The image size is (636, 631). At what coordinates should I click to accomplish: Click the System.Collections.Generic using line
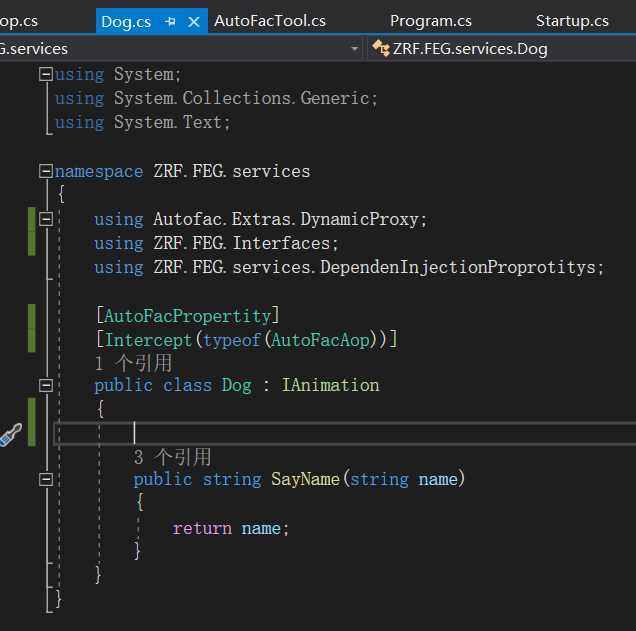[216, 98]
